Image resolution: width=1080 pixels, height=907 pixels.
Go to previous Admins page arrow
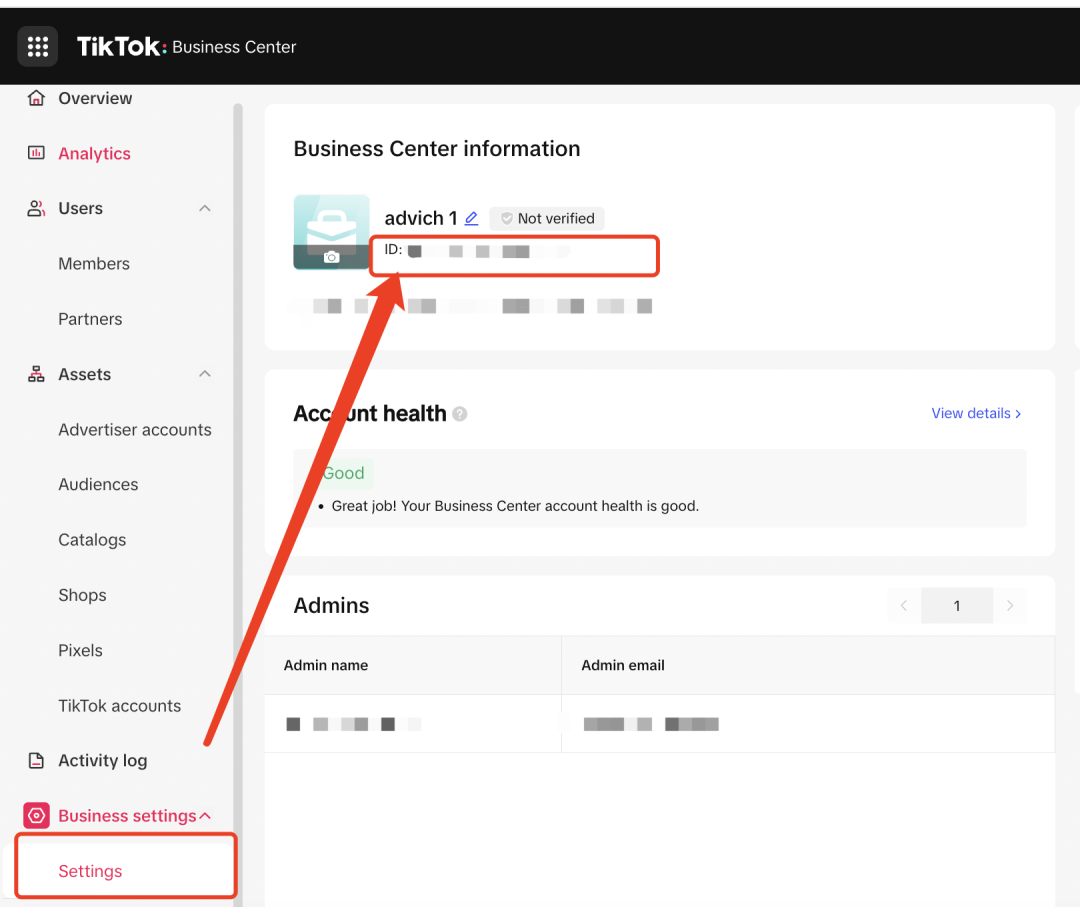[x=904, y=605]
